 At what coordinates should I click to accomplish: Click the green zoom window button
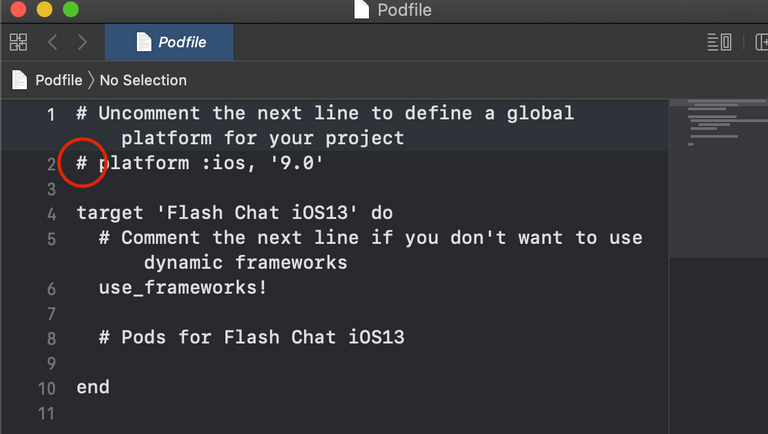tap(71, 9)
